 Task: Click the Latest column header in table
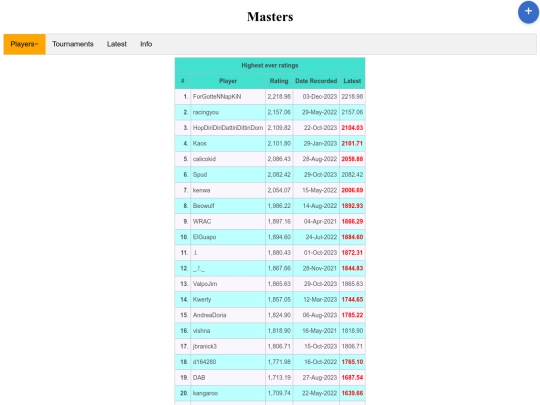pos(352,81)
